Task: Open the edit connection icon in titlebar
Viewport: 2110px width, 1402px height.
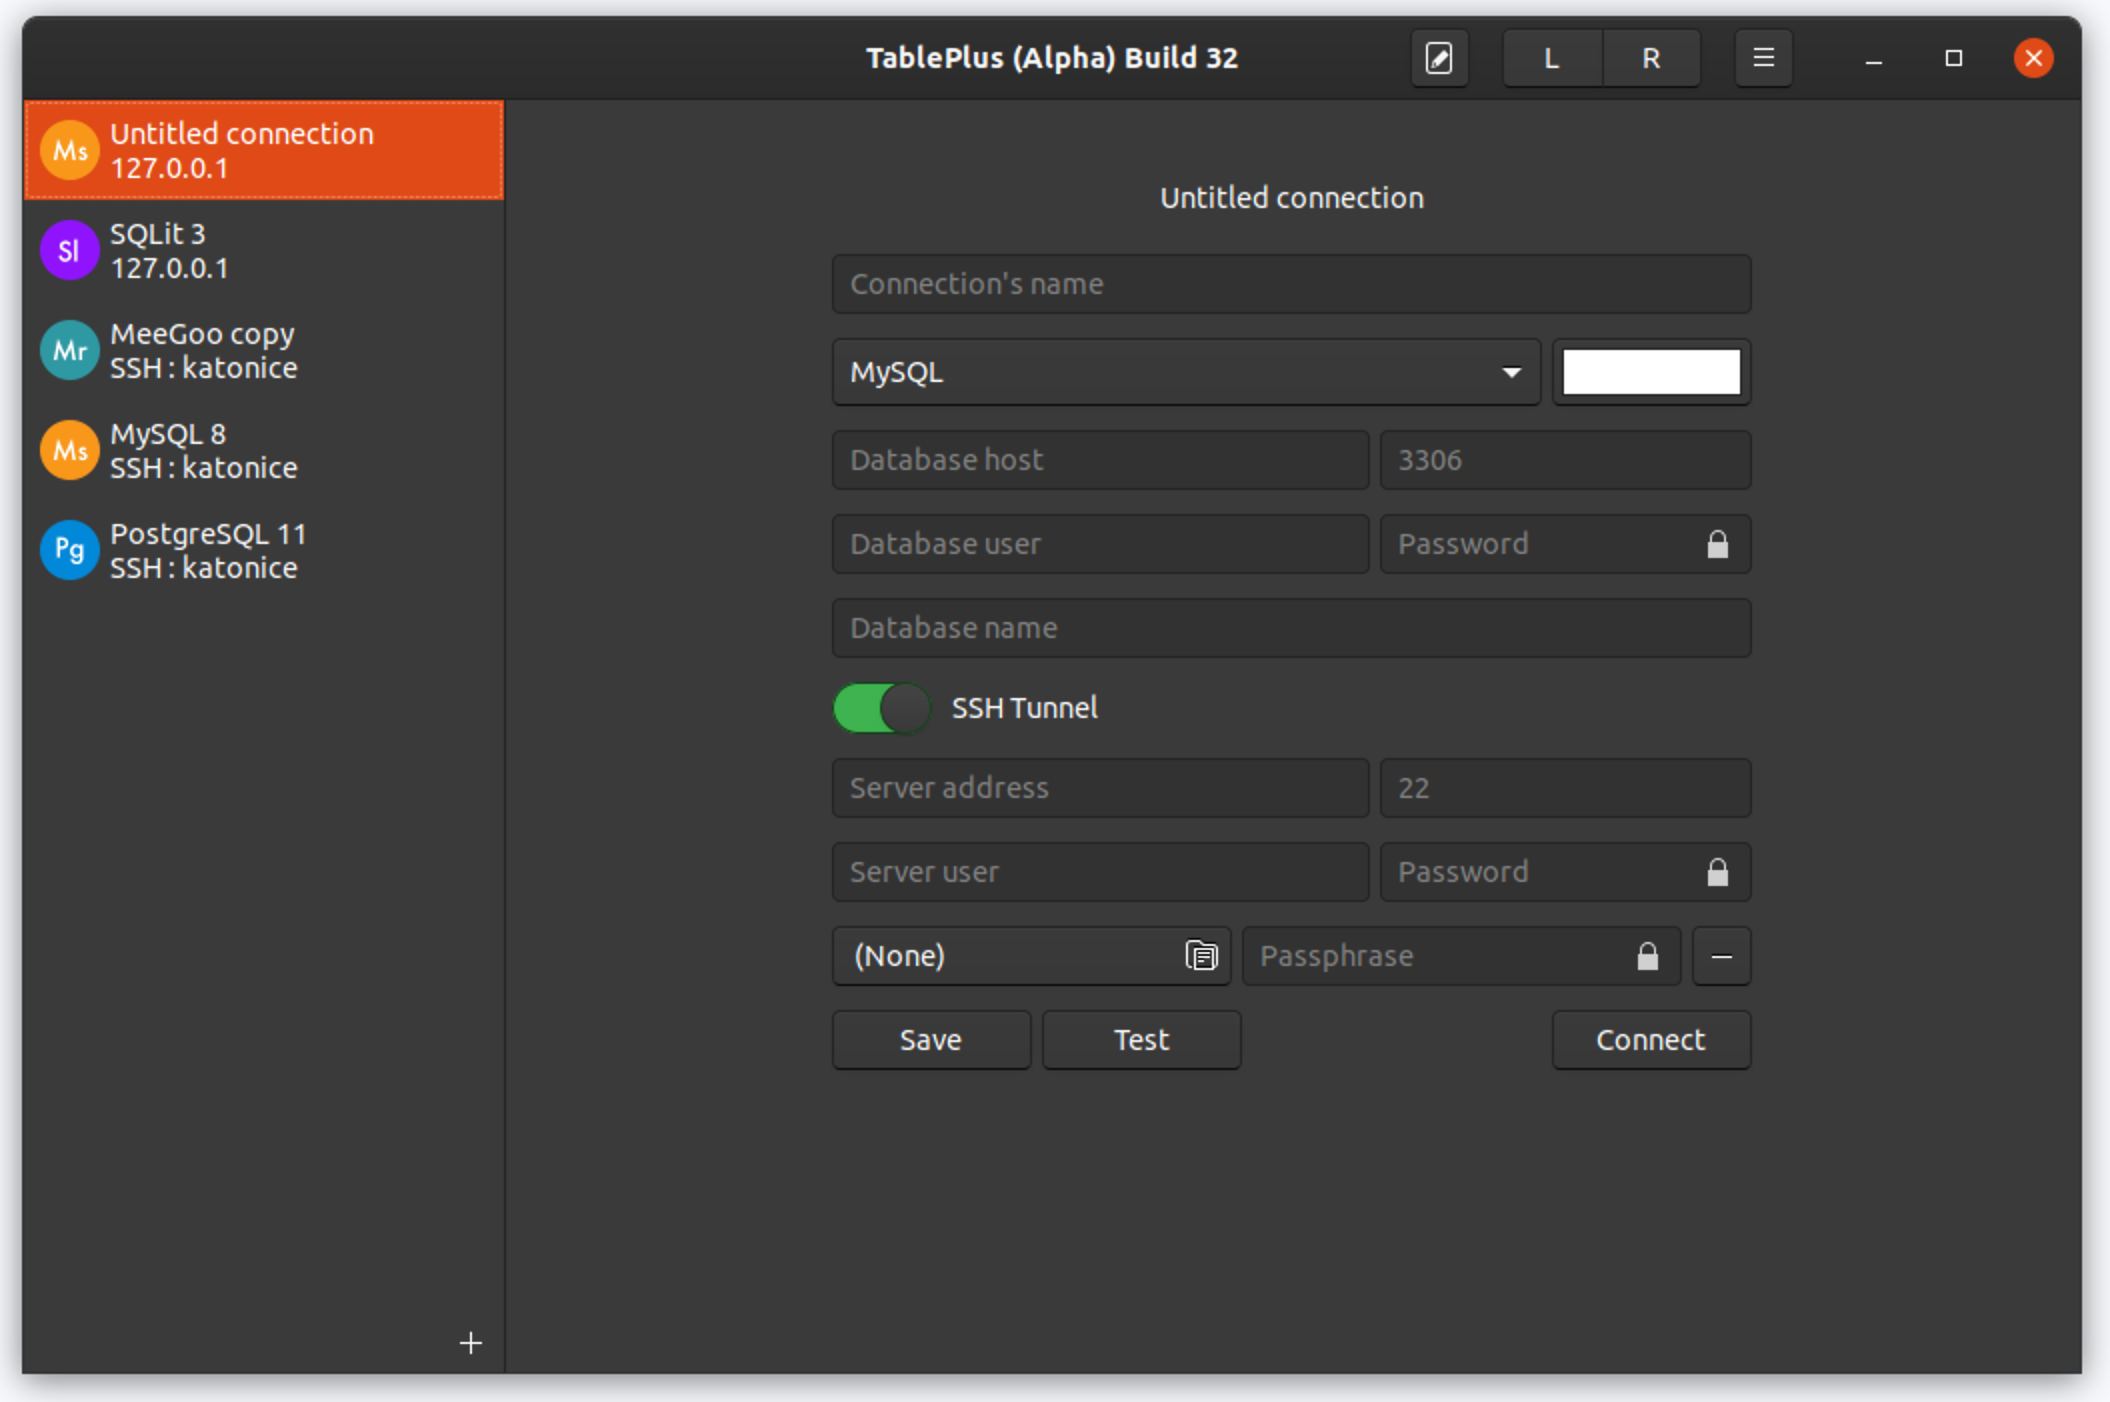Action: 1439,57
